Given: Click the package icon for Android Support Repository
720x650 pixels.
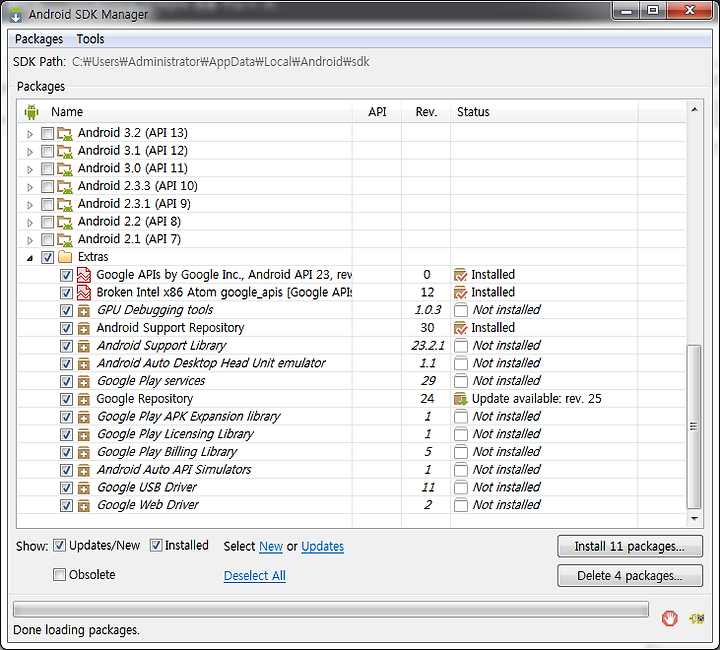Looking at the screenshot, I should [x=84, y=328].
